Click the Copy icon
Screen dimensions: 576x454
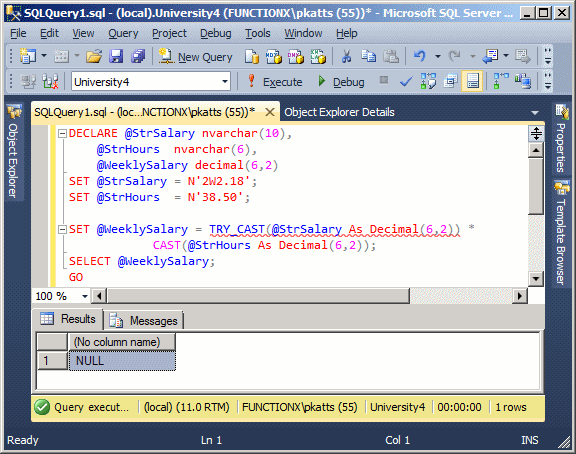click(368, 57)
